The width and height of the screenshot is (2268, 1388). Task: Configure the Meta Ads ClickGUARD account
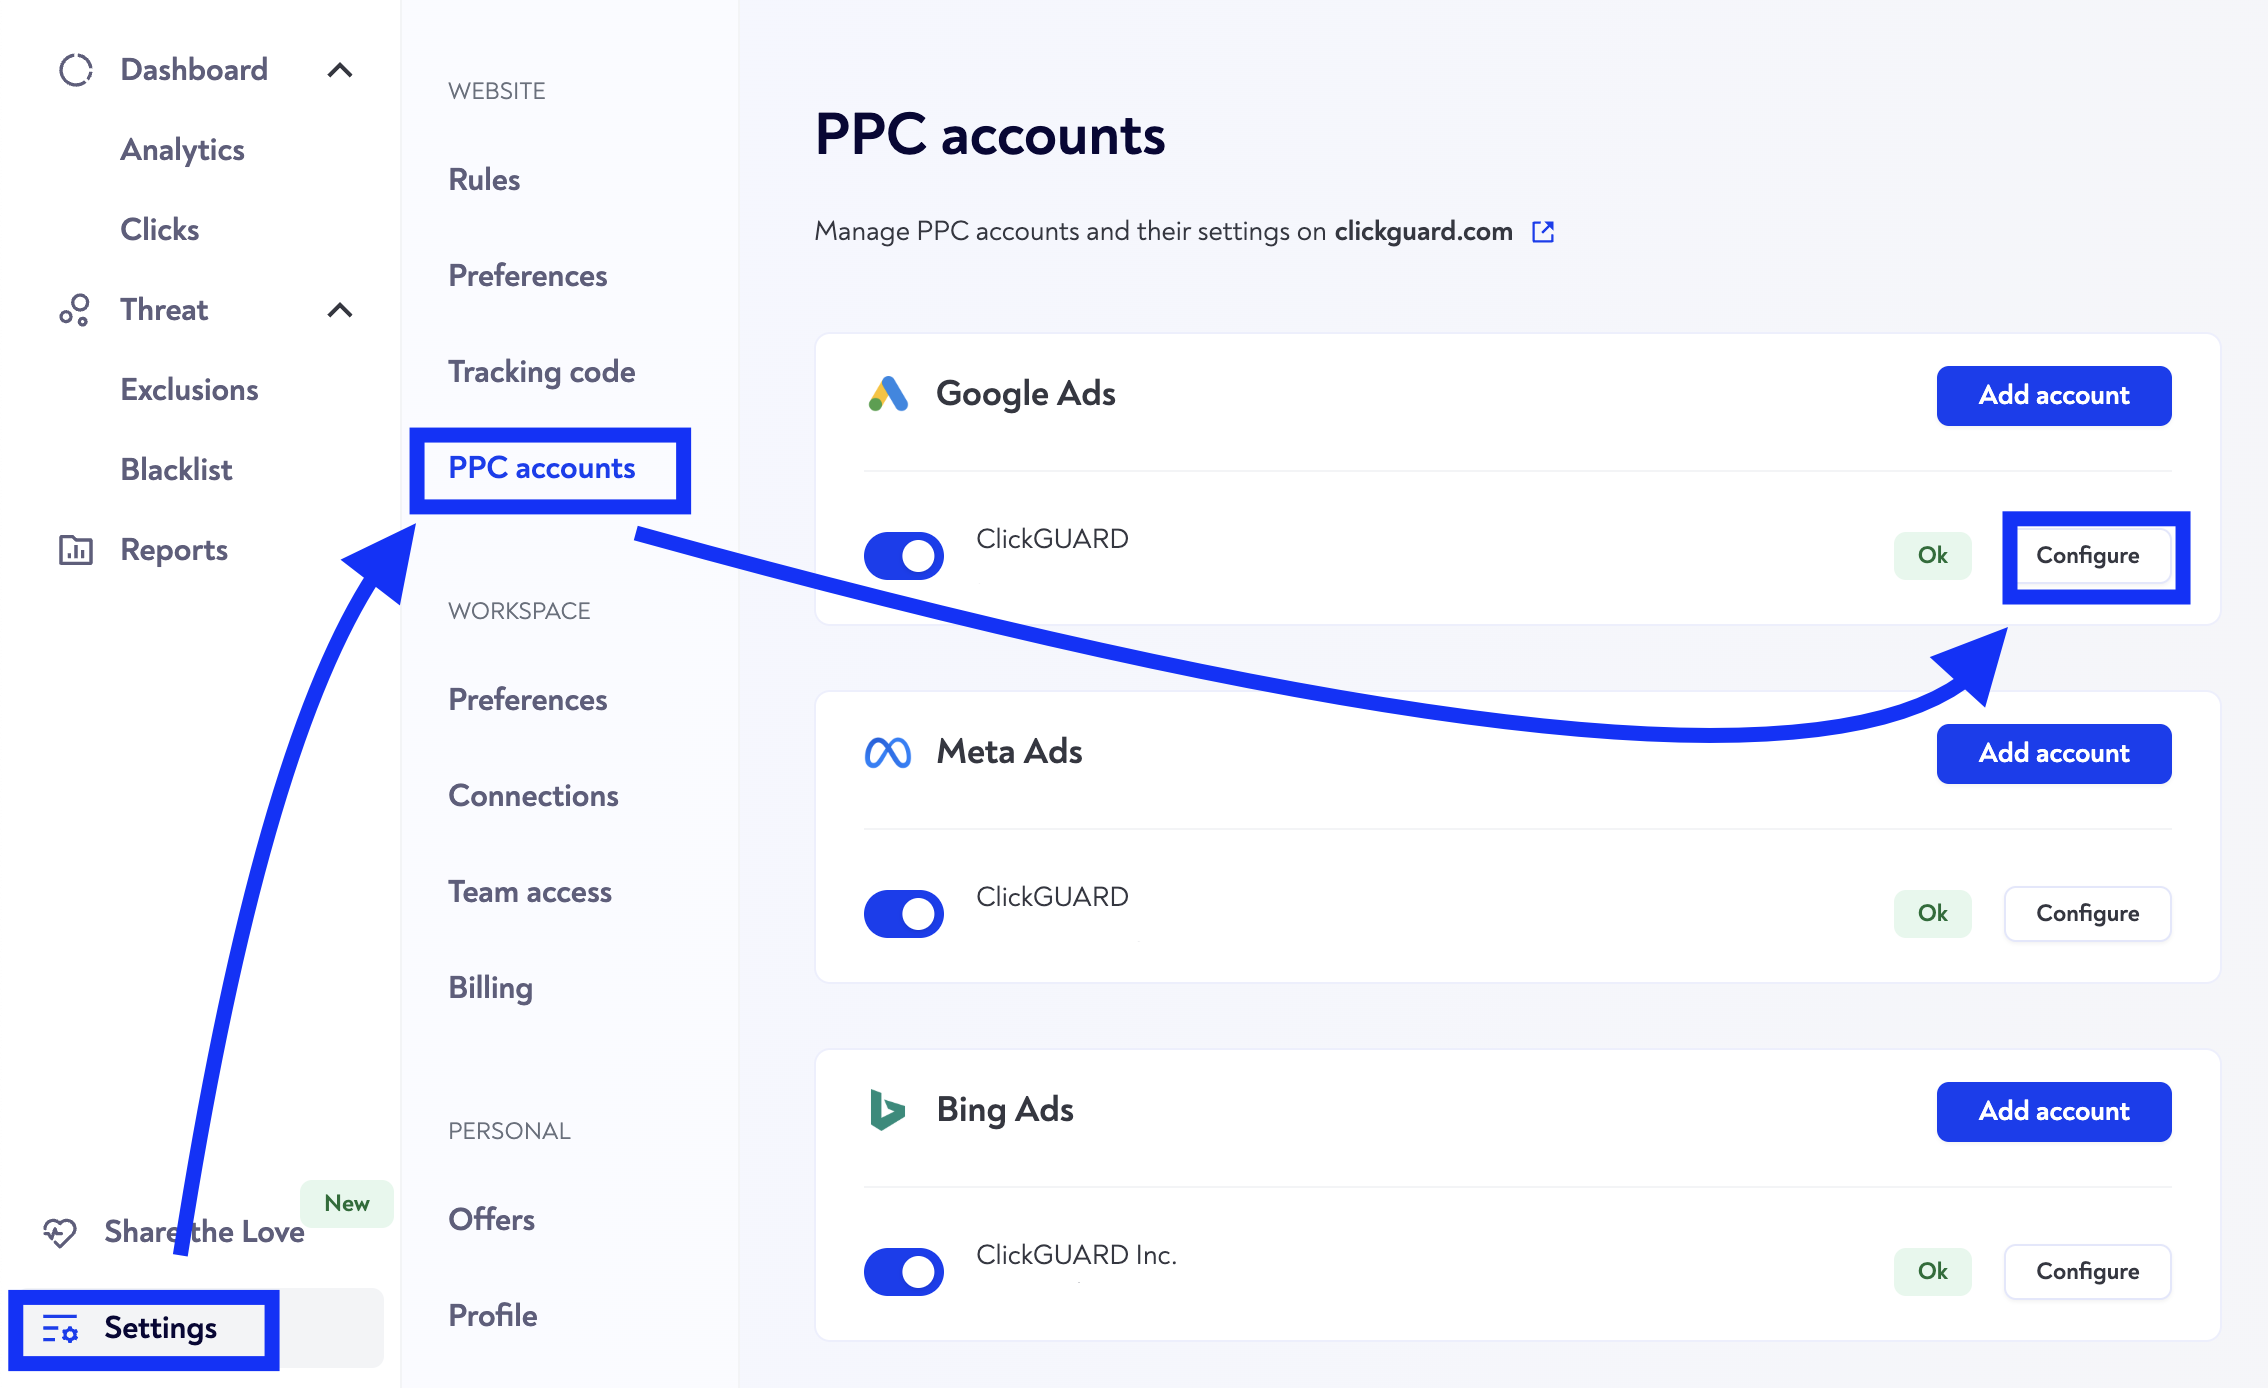point(2088,914)
